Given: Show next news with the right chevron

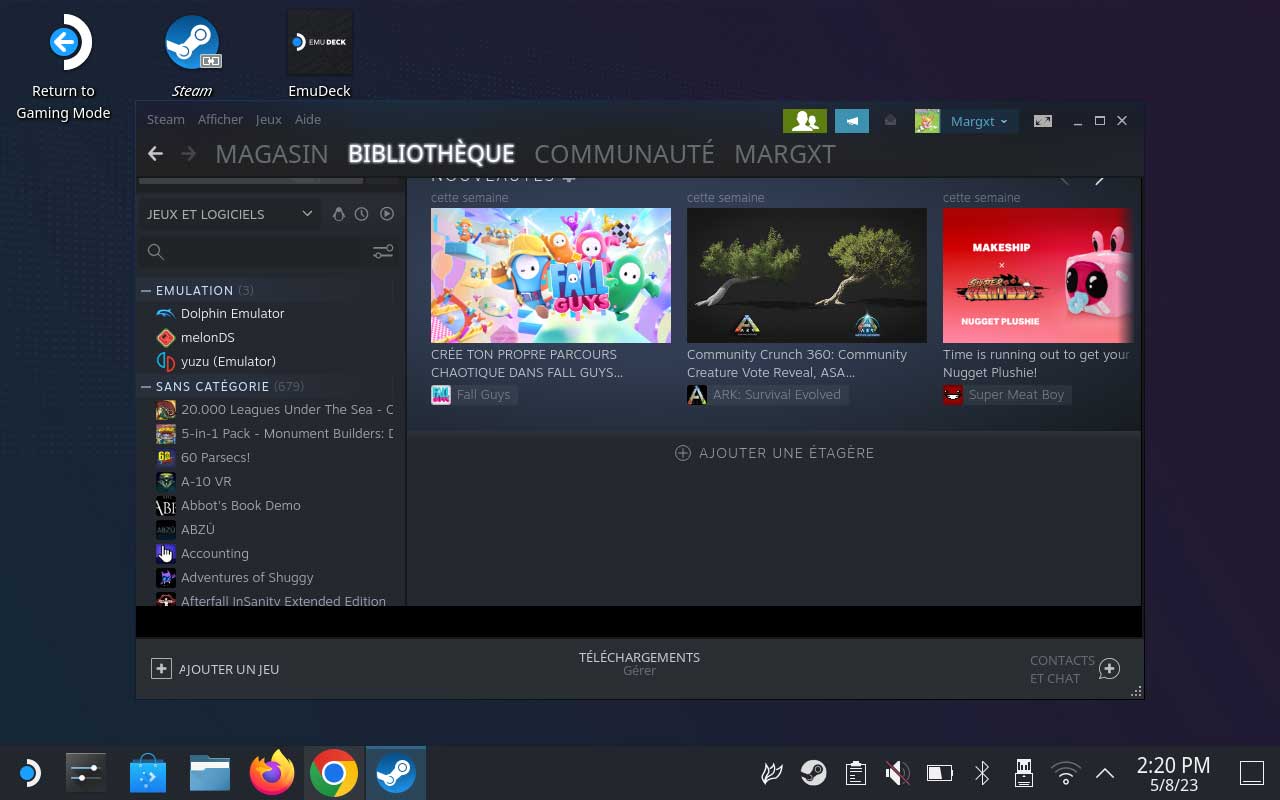Looking at the screenshot, I should coord(1100,180).
